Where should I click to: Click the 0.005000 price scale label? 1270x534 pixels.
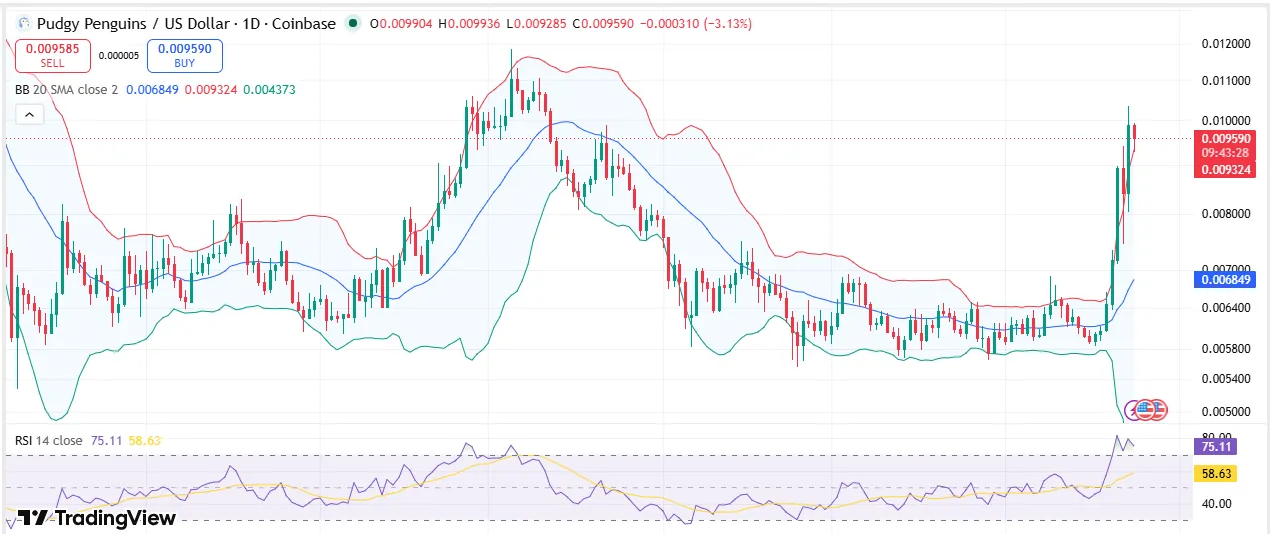(1225, 410)
